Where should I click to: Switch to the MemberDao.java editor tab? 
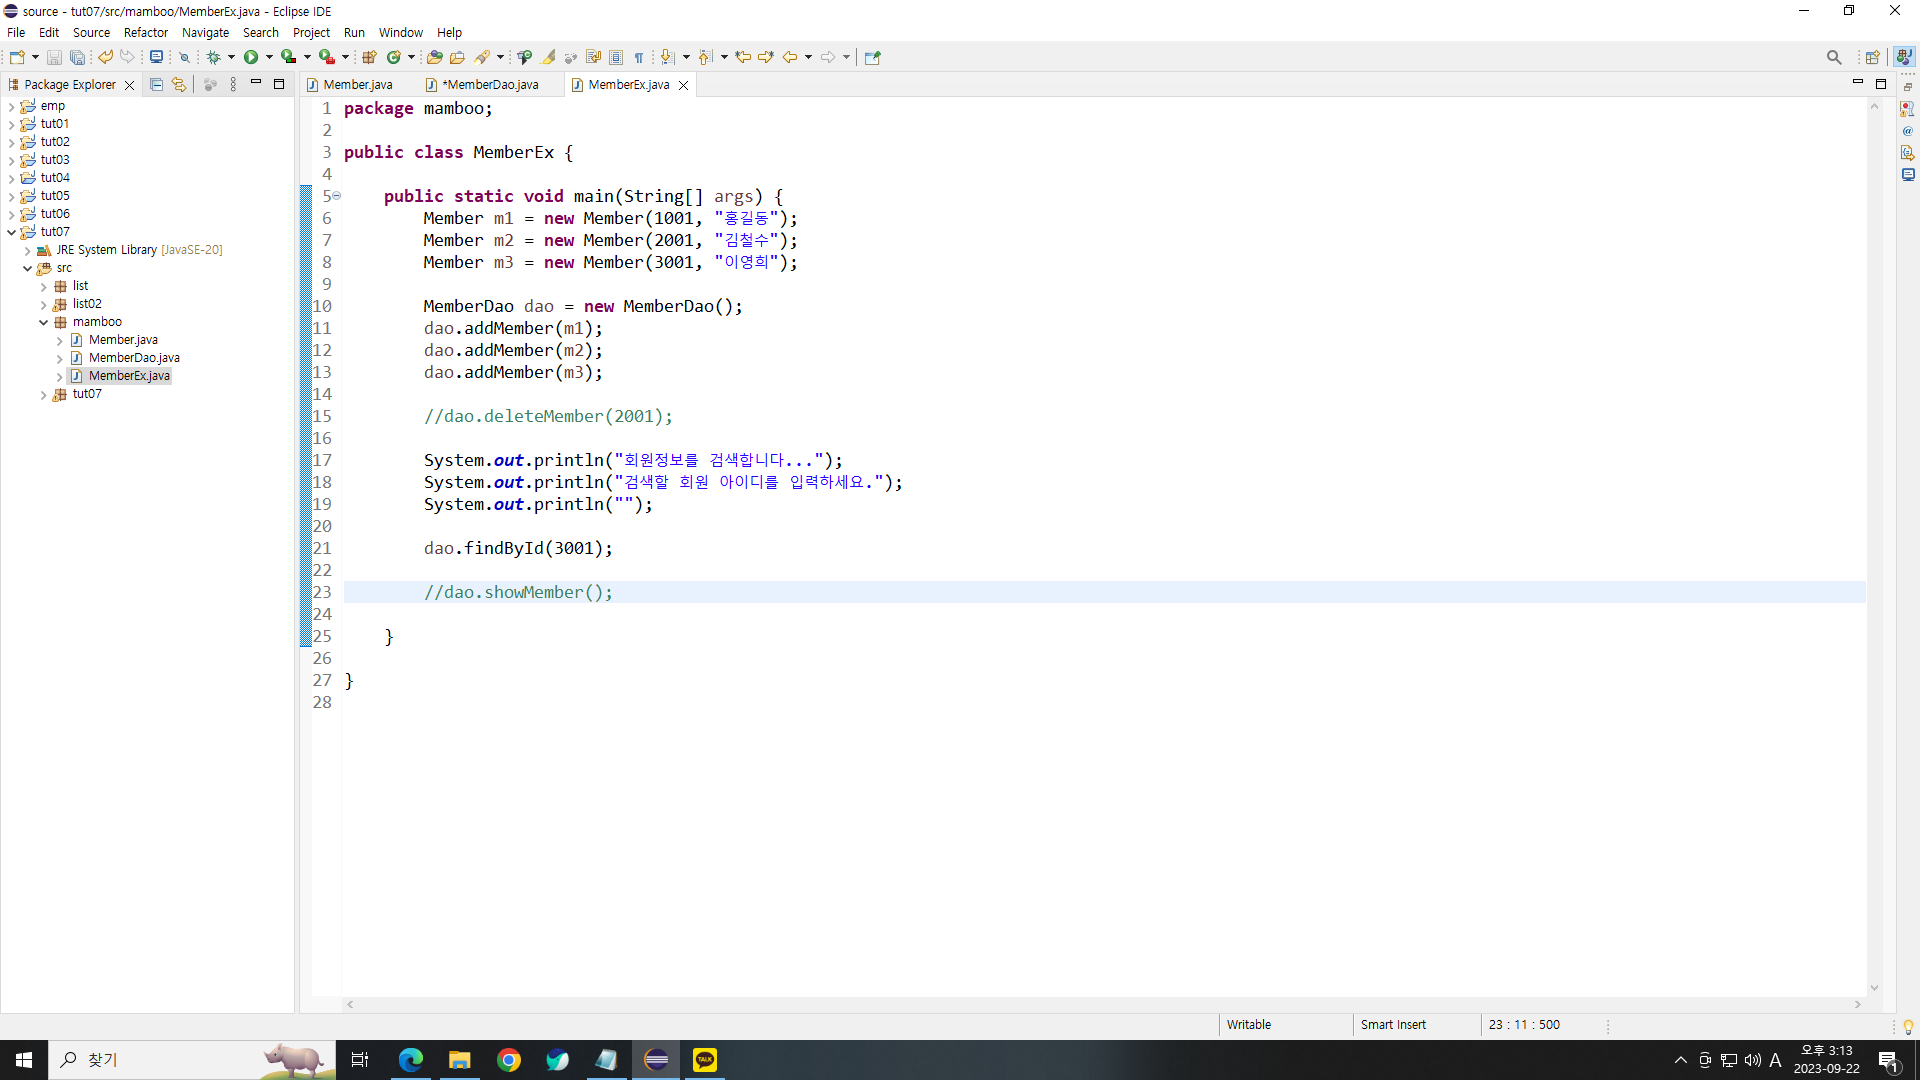click(490, 85)
